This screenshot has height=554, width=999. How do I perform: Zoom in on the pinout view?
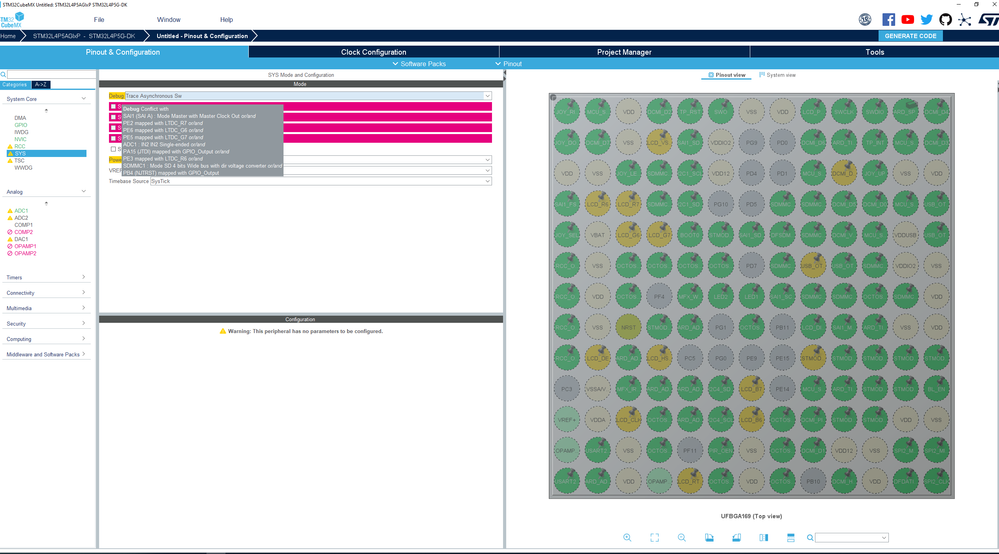click(x=627, y=537)
